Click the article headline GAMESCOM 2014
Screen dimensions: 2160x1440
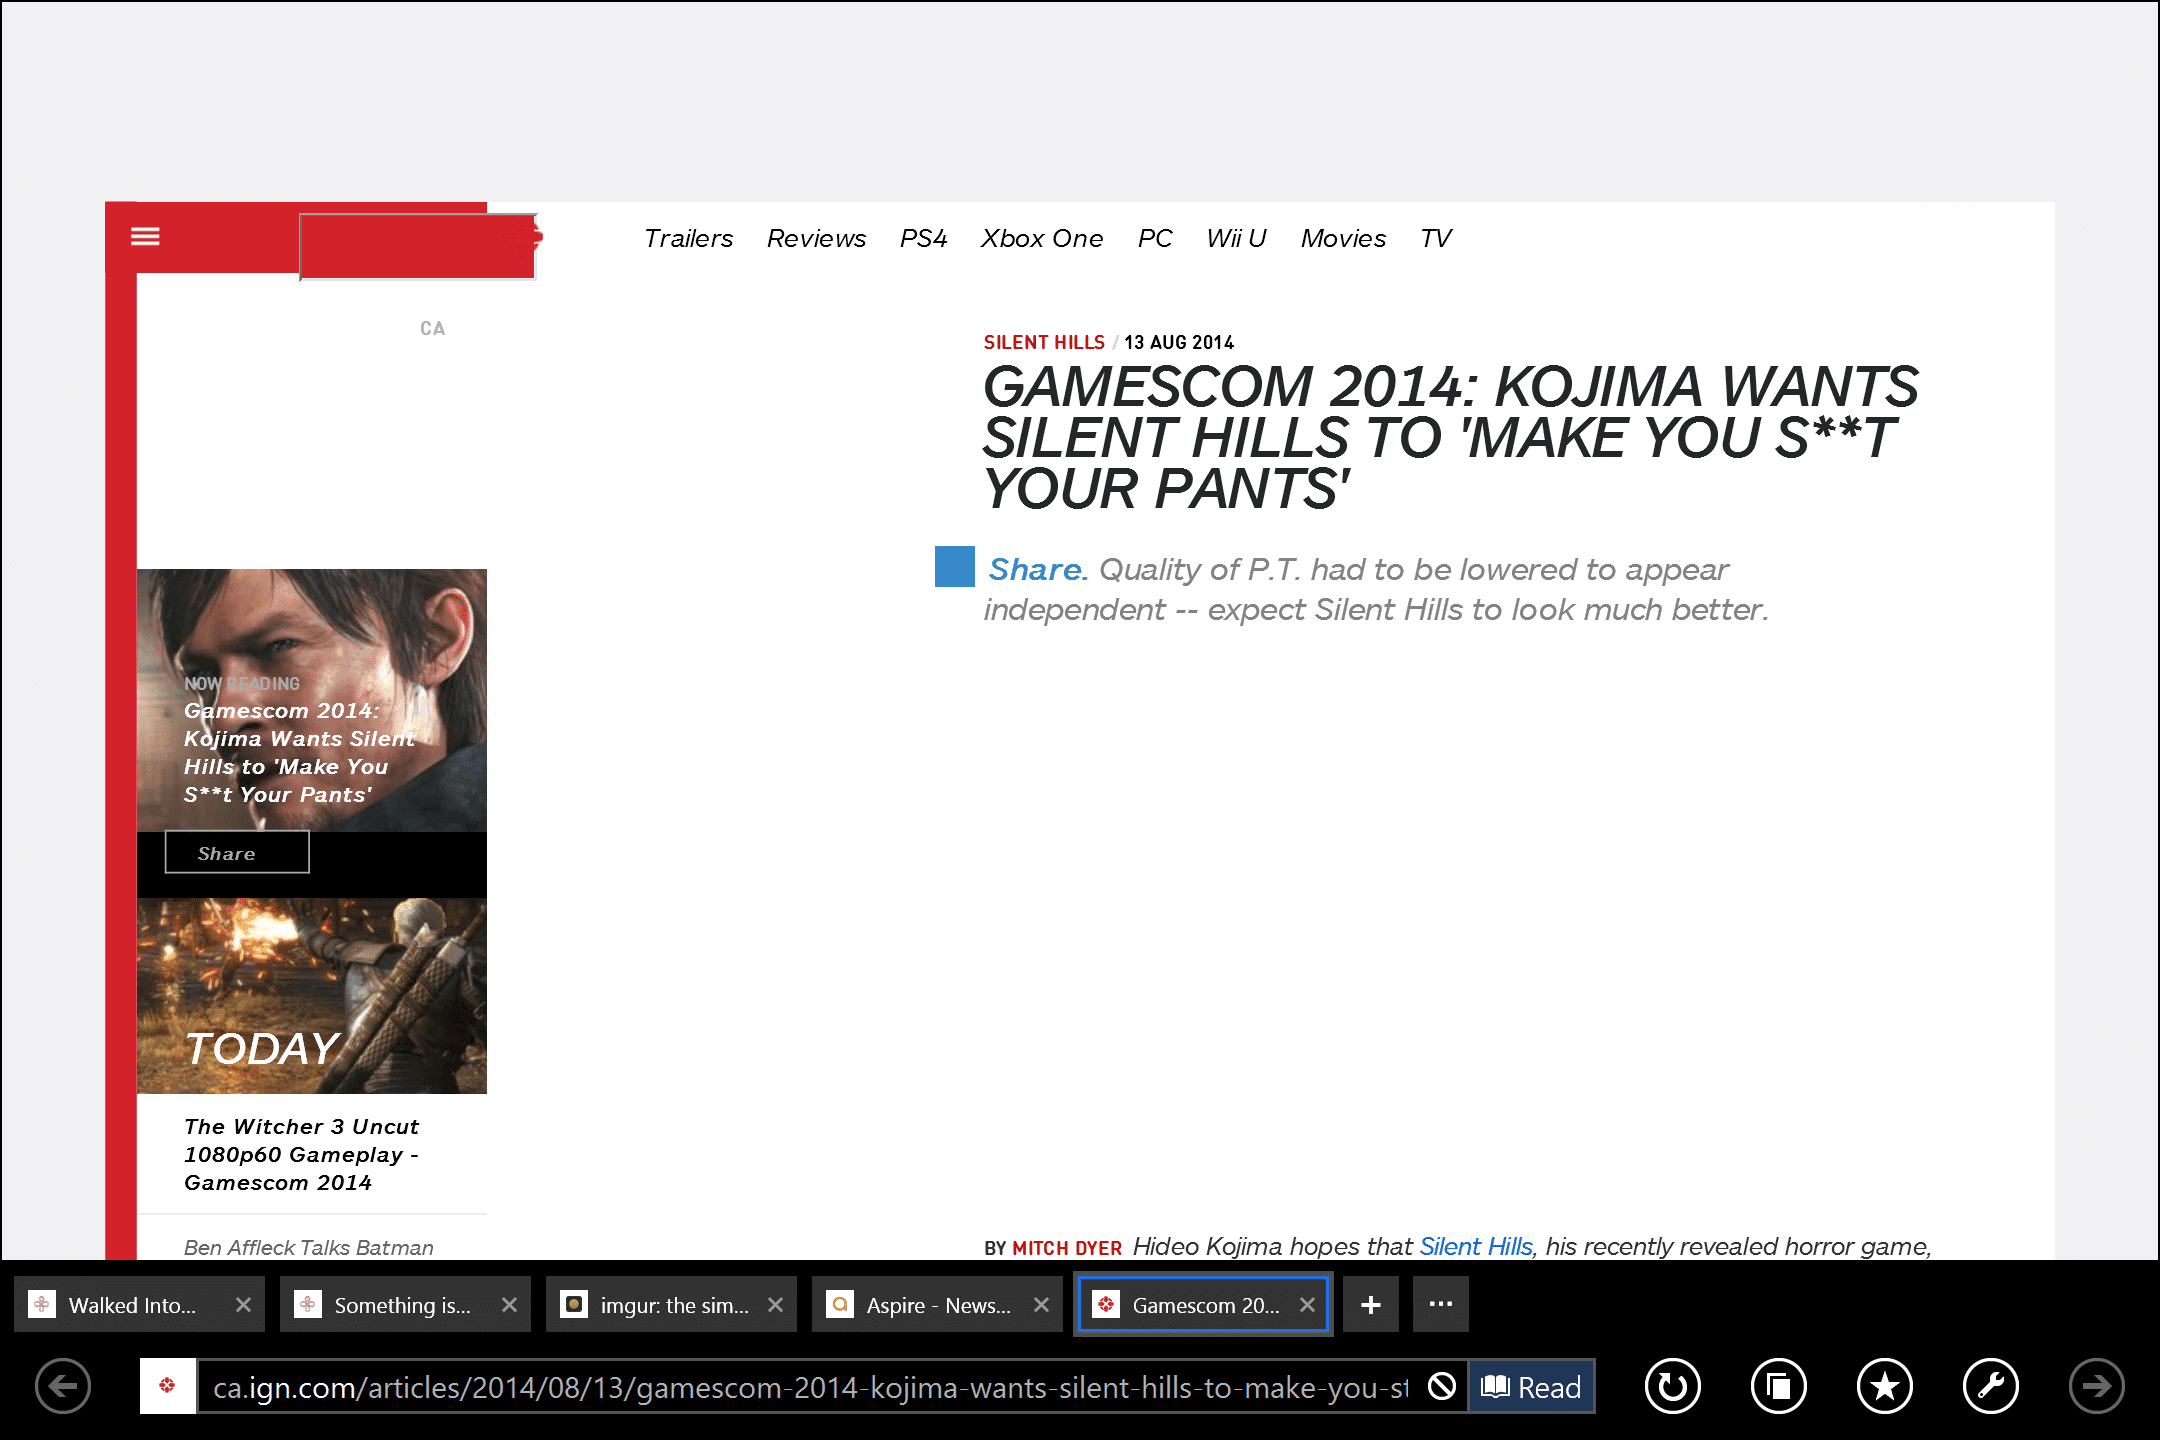pyautogui.click(x=1450, y=437)
